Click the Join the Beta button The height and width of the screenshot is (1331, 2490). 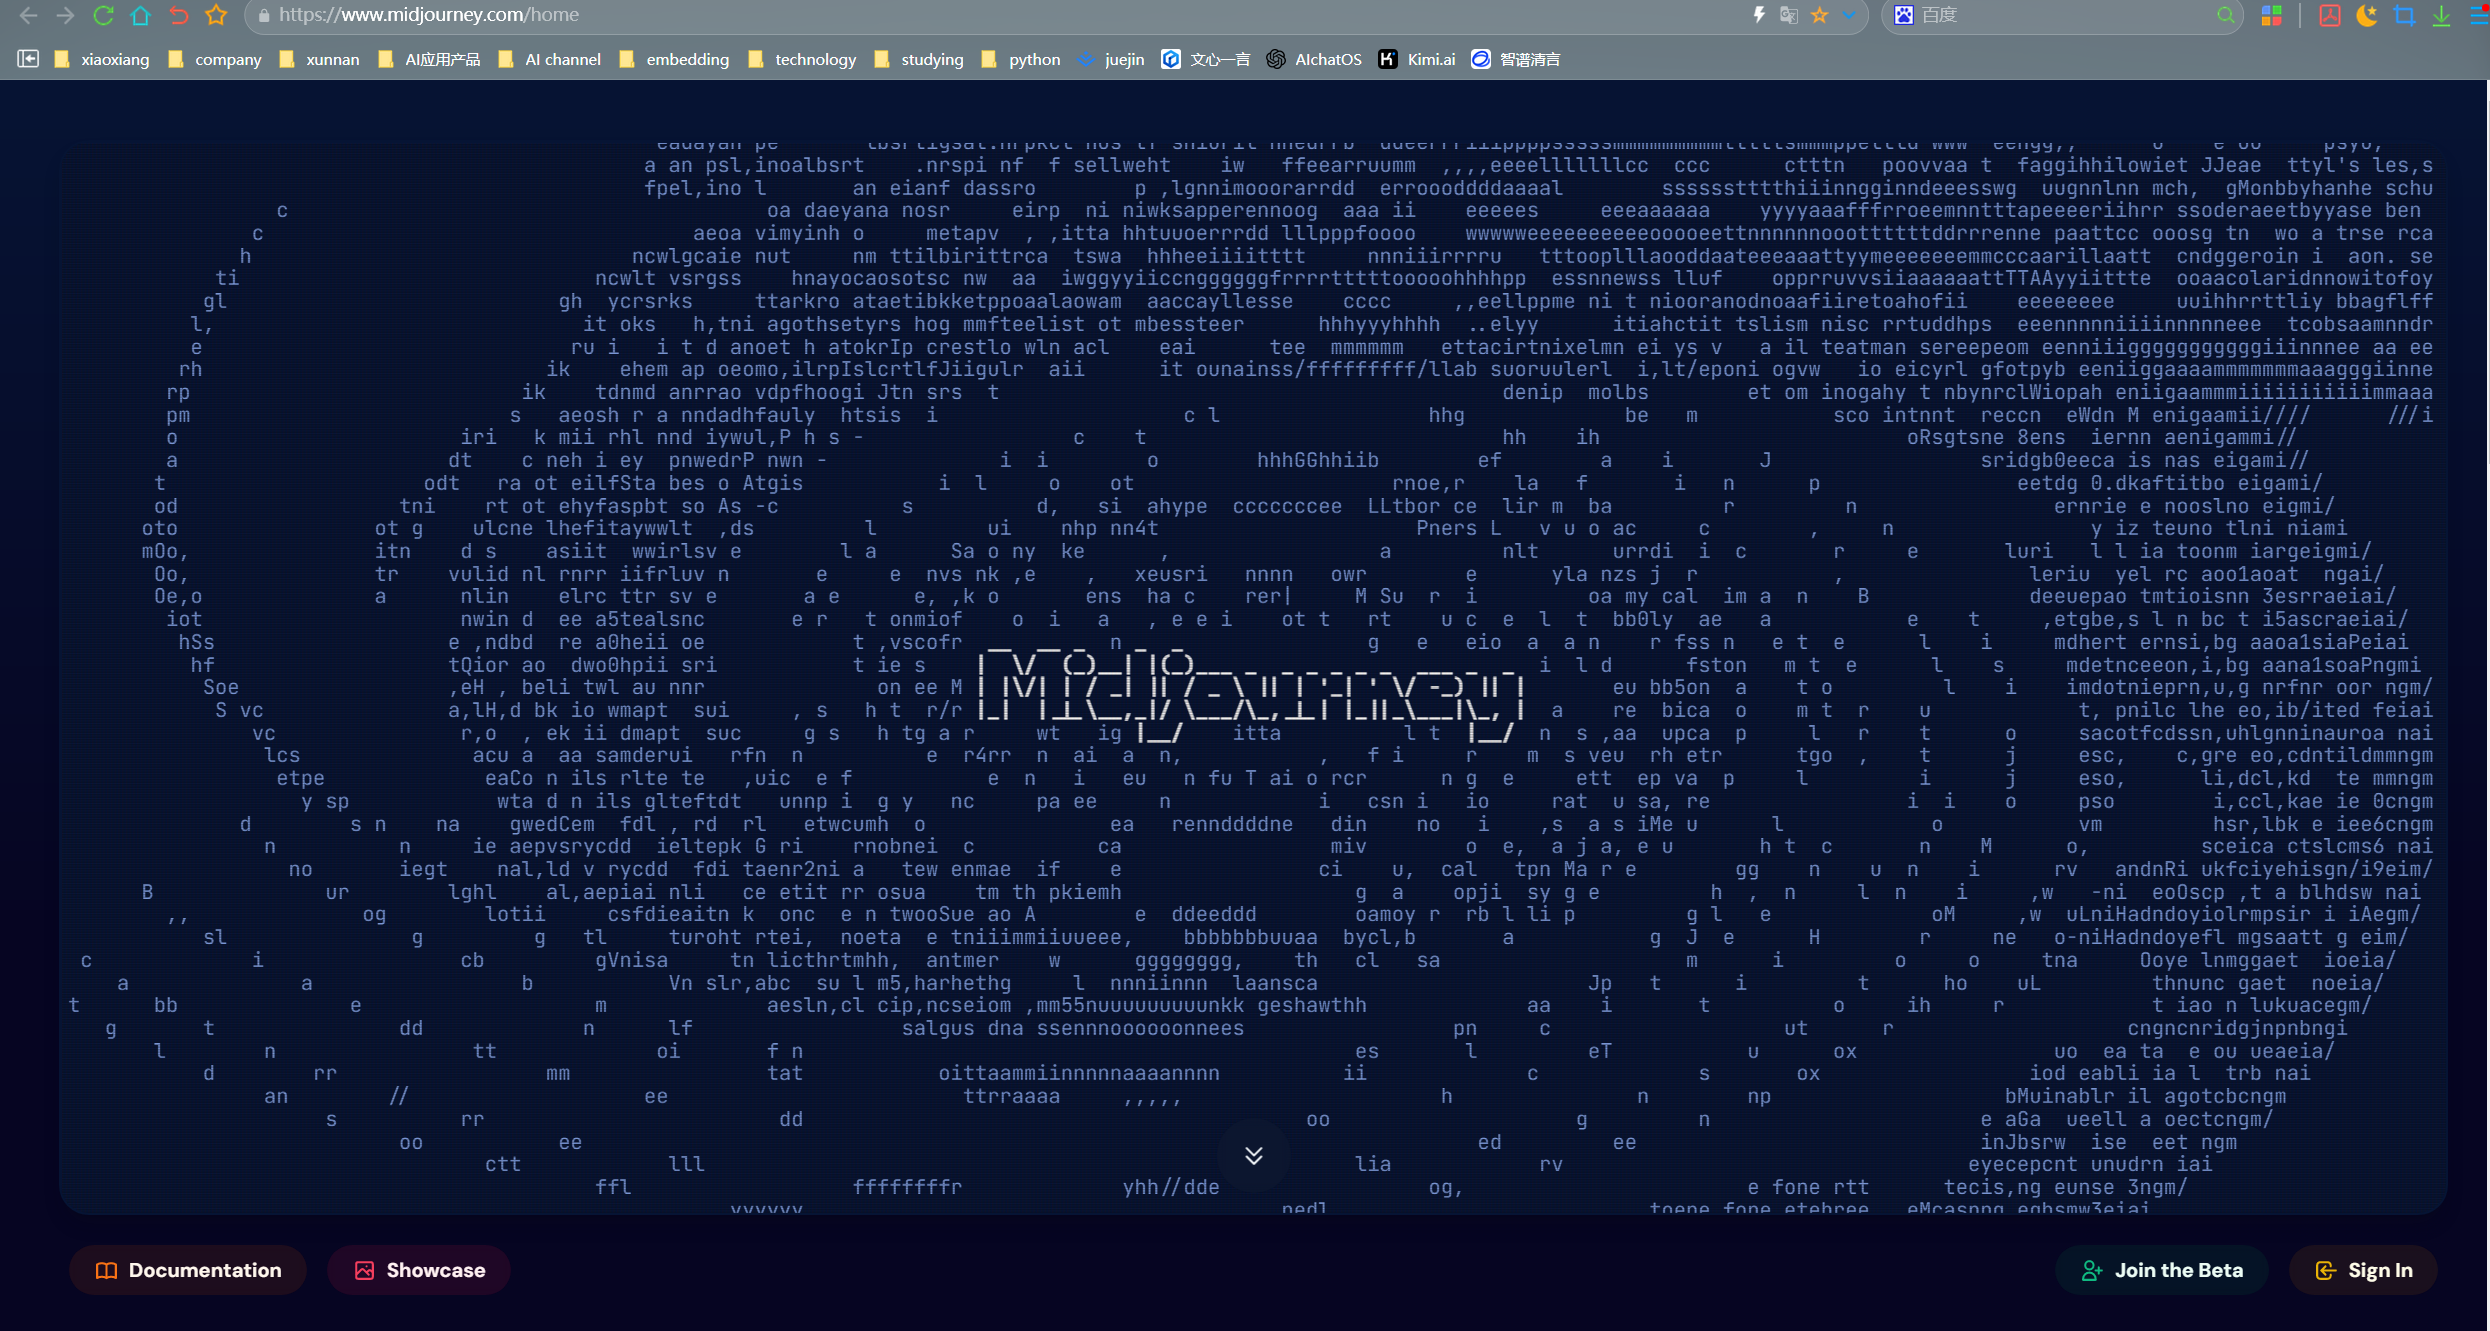tap(2161, 1270)
